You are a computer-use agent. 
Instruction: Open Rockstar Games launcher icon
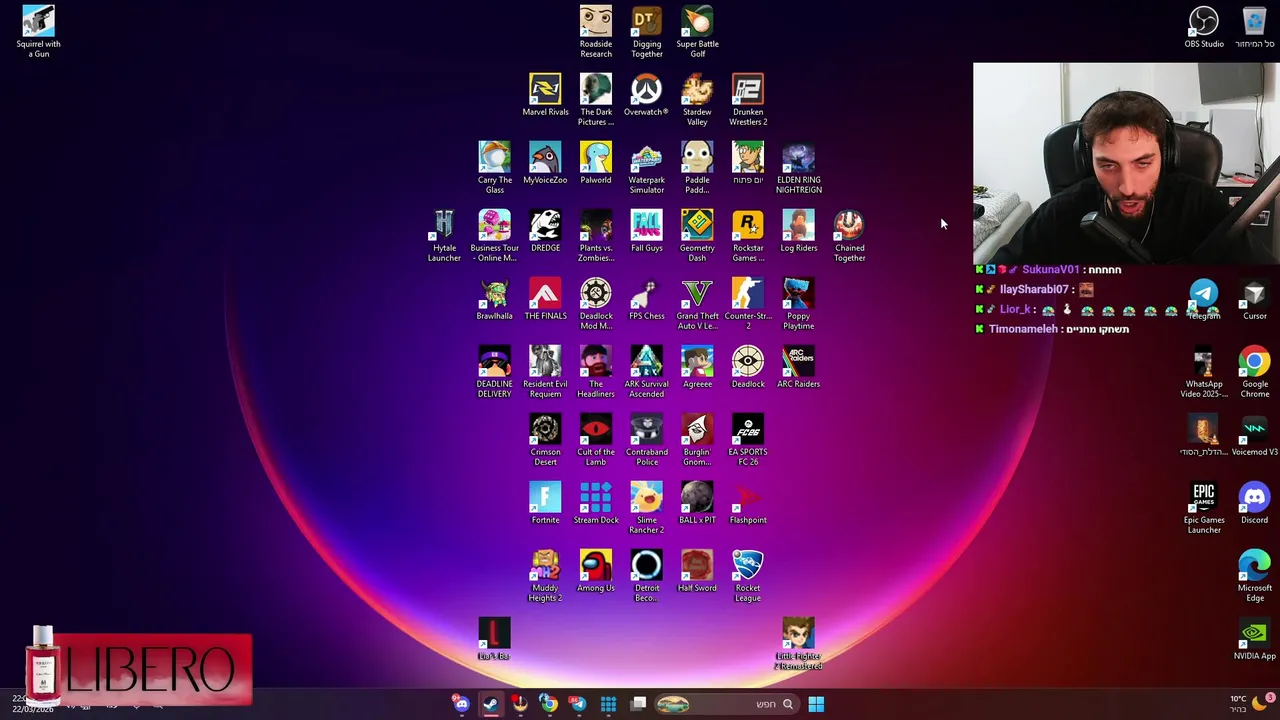tap(748, 235)
